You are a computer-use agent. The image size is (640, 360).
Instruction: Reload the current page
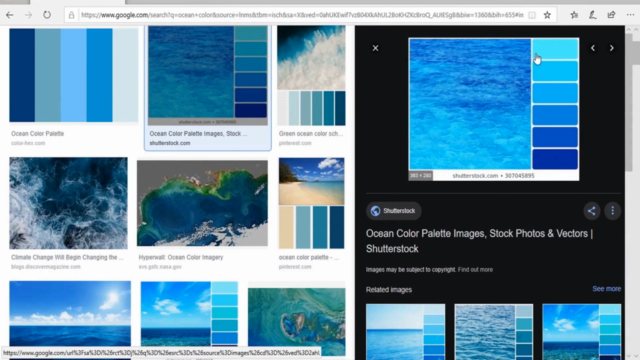[47, 15]
